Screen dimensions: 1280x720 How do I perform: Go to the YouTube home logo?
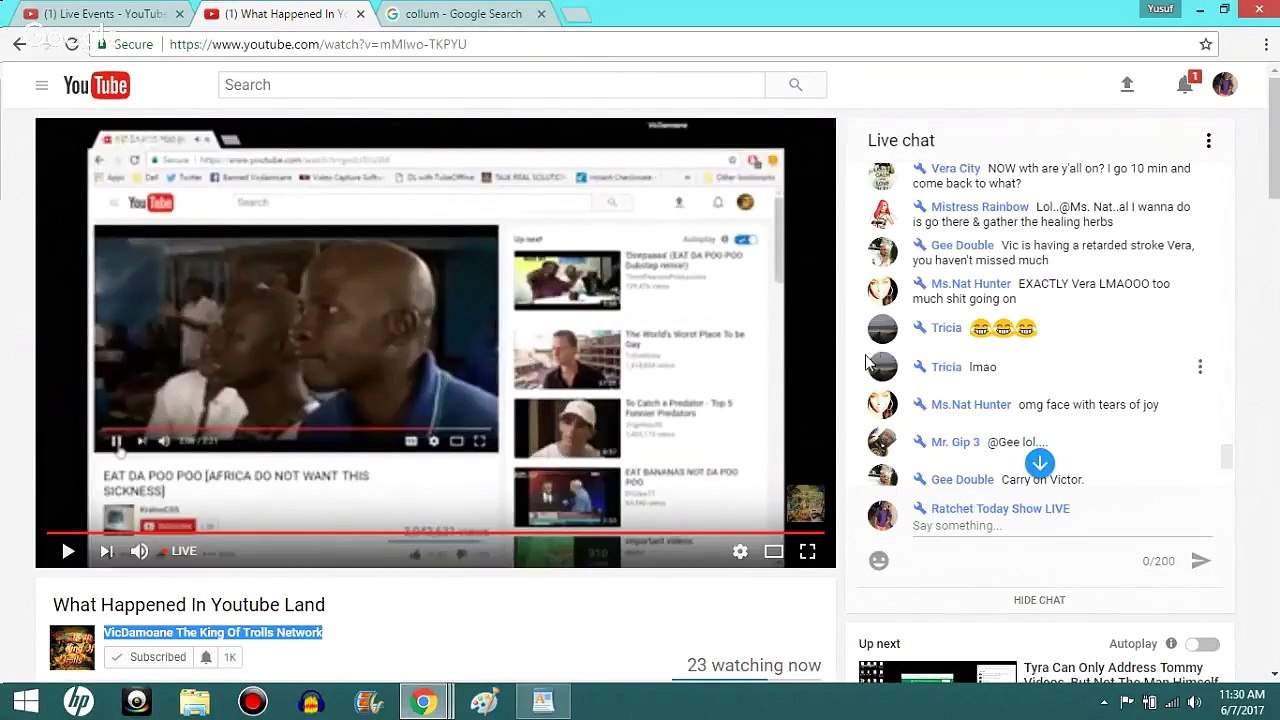tap(96, 85)
